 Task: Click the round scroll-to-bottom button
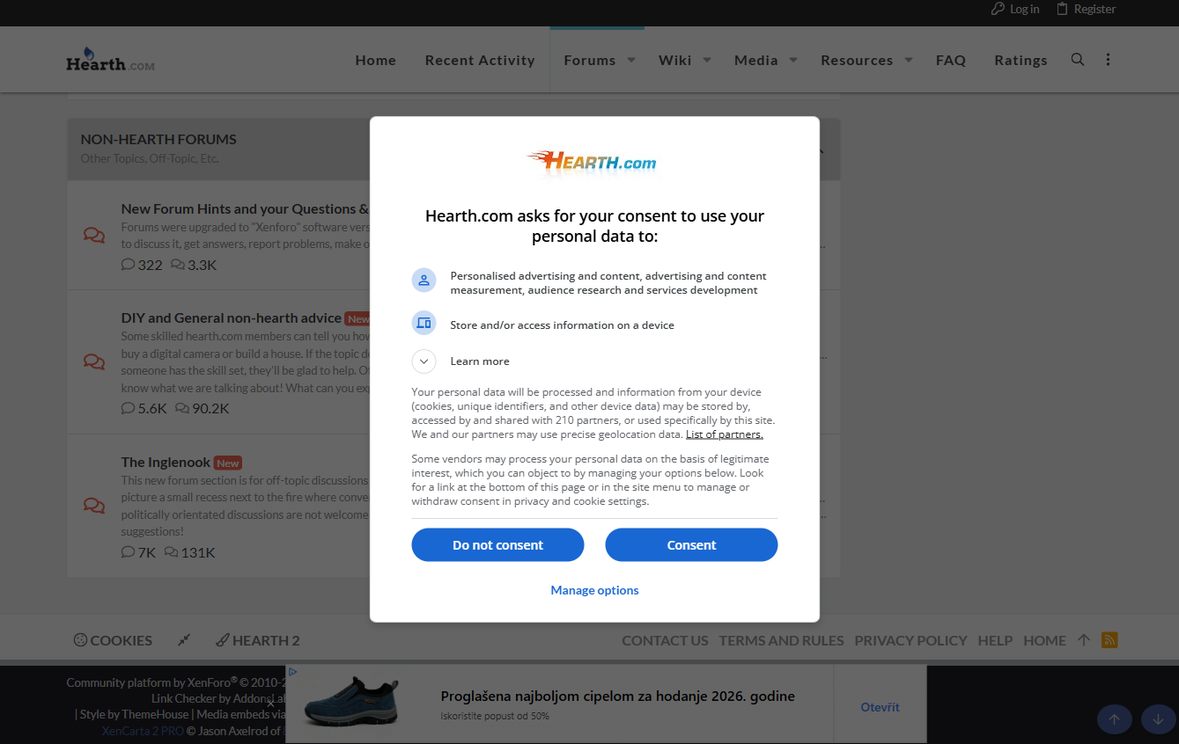point(1158,719)
